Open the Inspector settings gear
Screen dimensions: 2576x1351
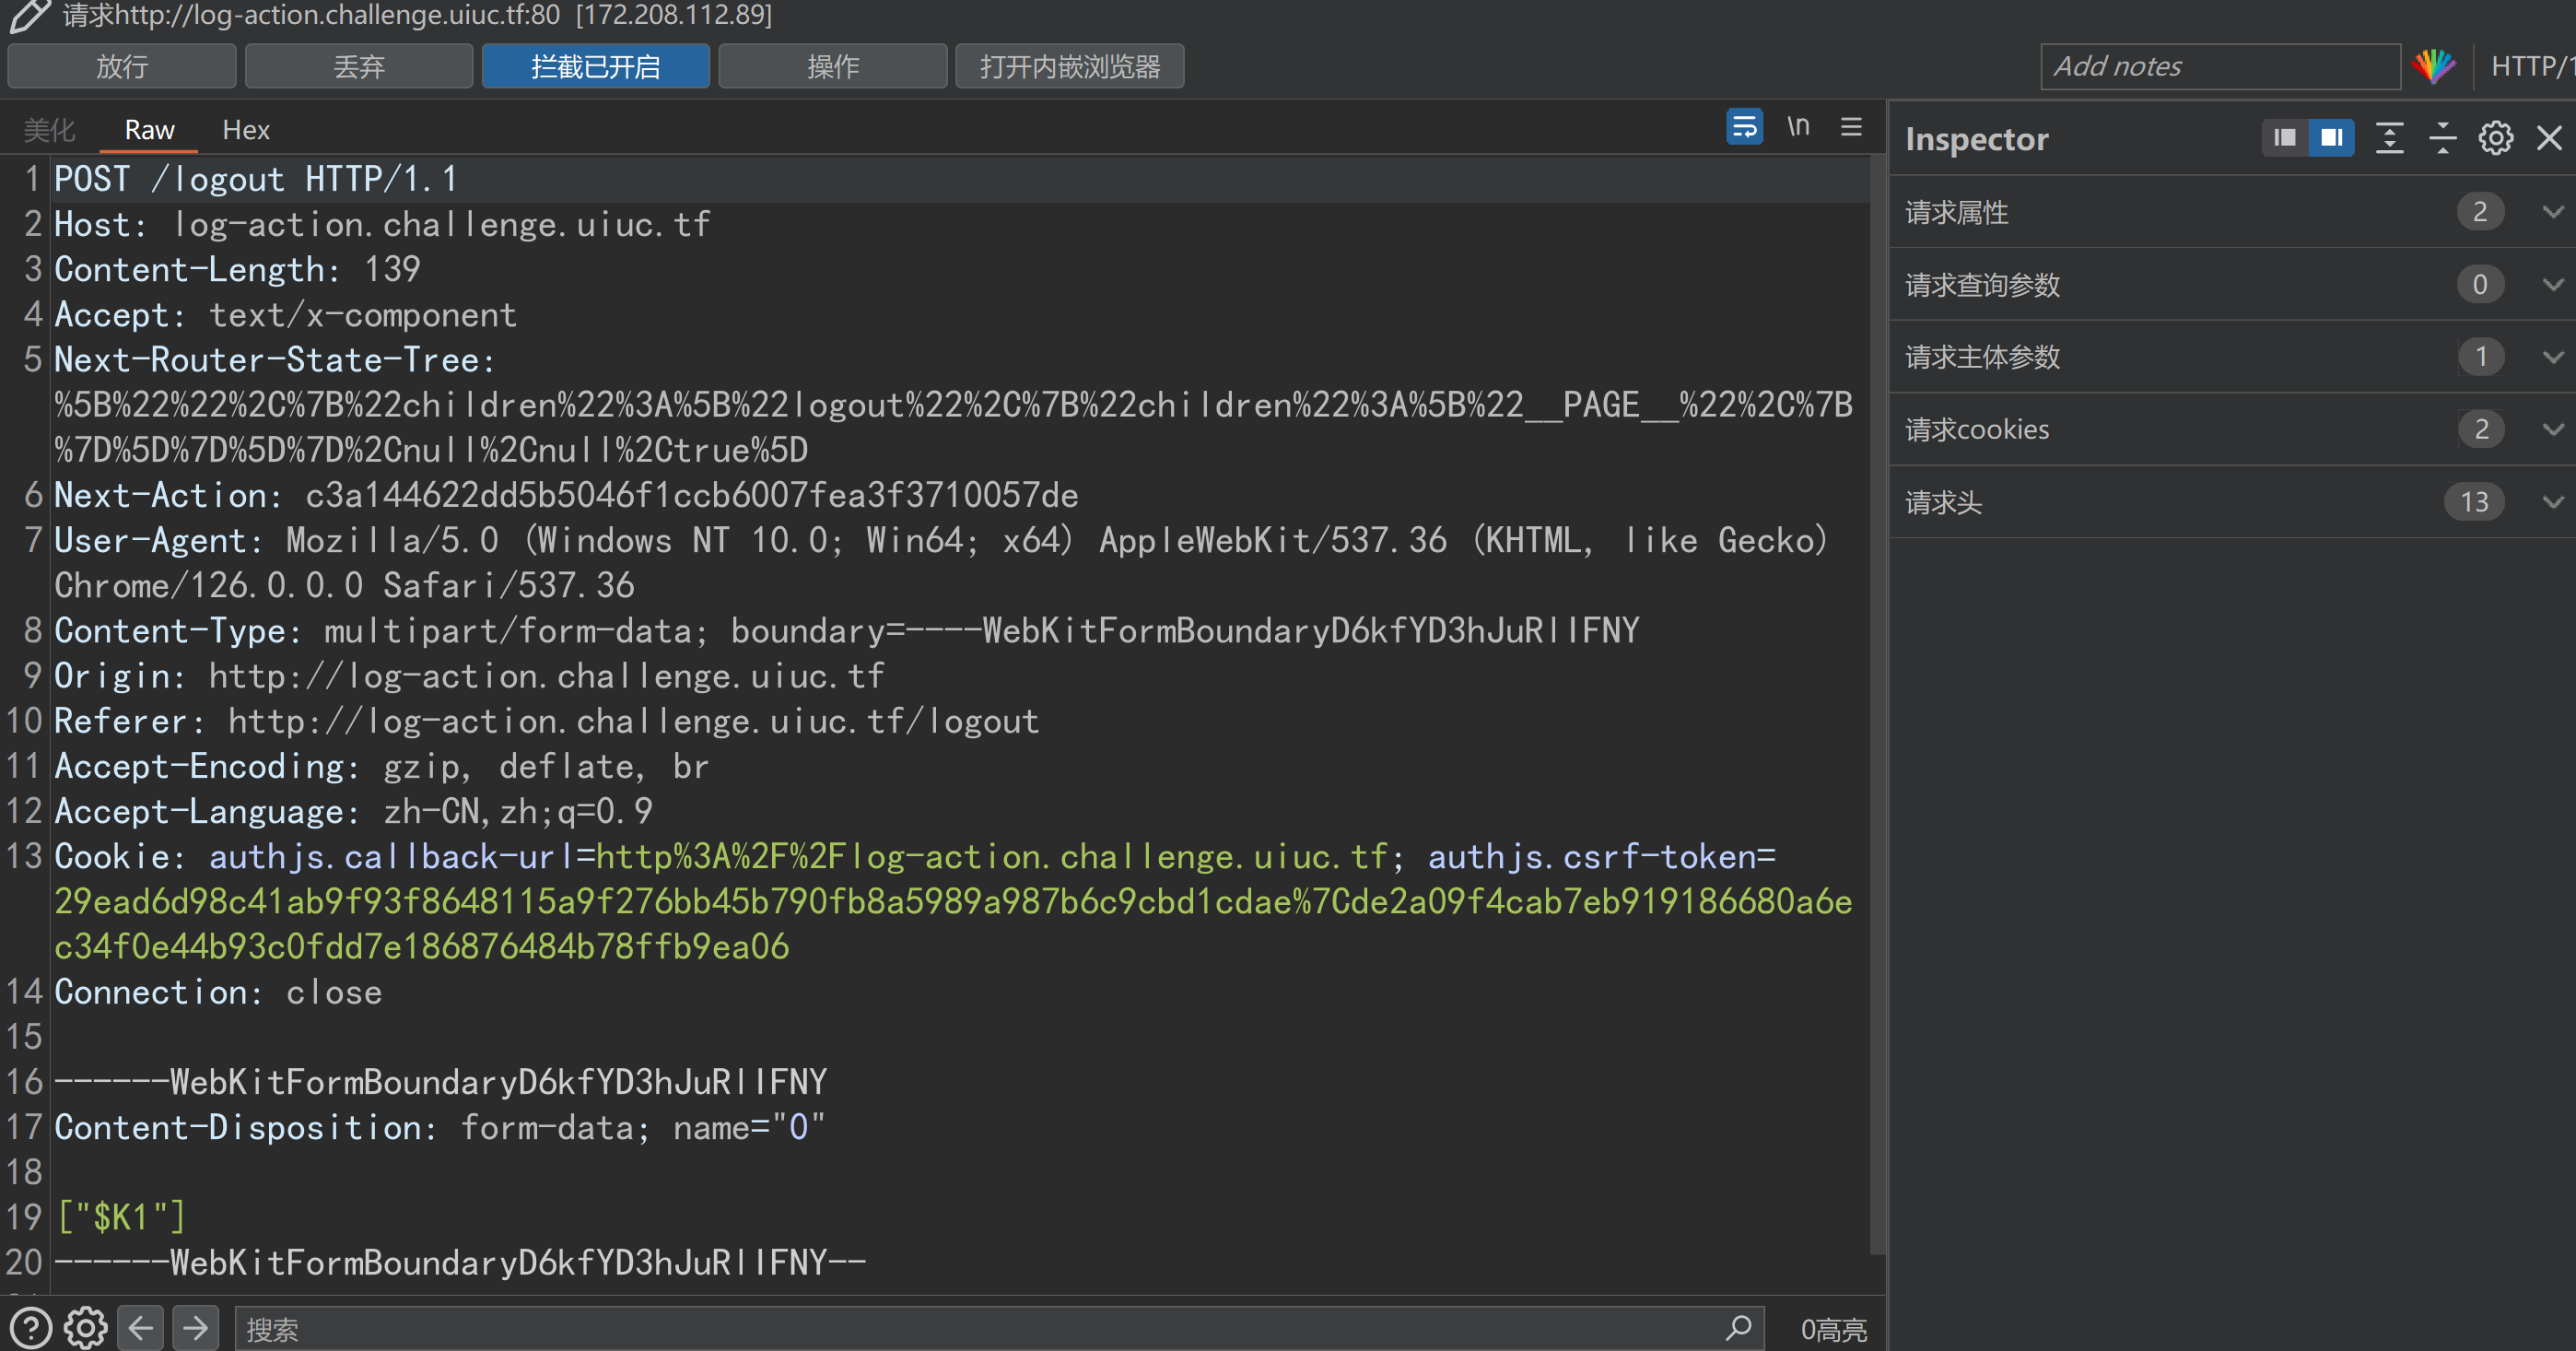pos(2495,138)
